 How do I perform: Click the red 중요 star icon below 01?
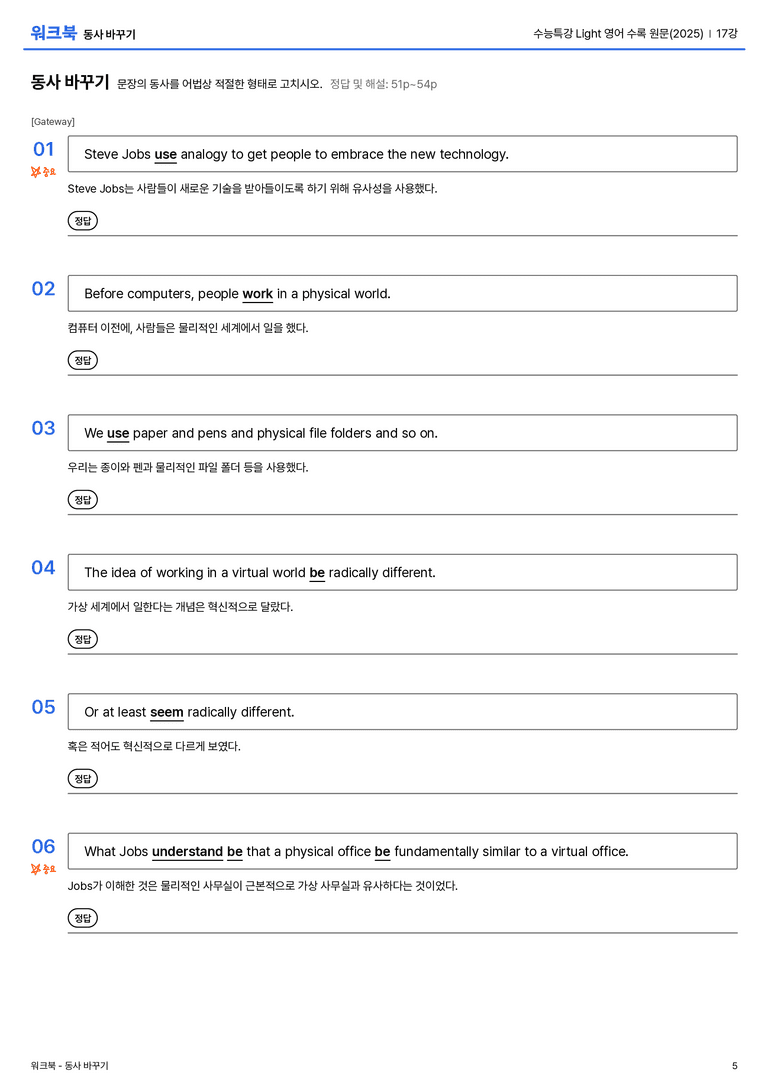(x=43, y=172)
